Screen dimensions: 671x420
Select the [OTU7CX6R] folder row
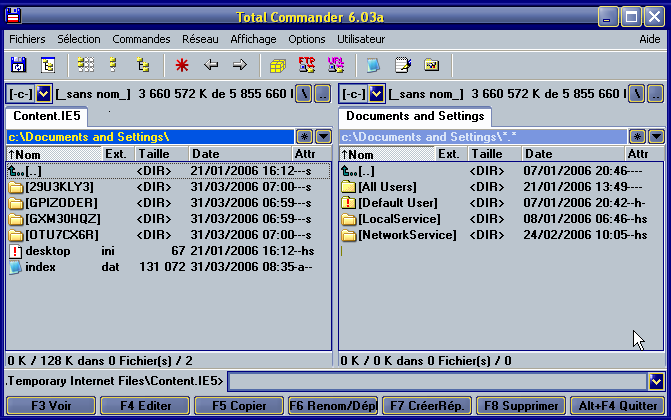coord(169,235)
